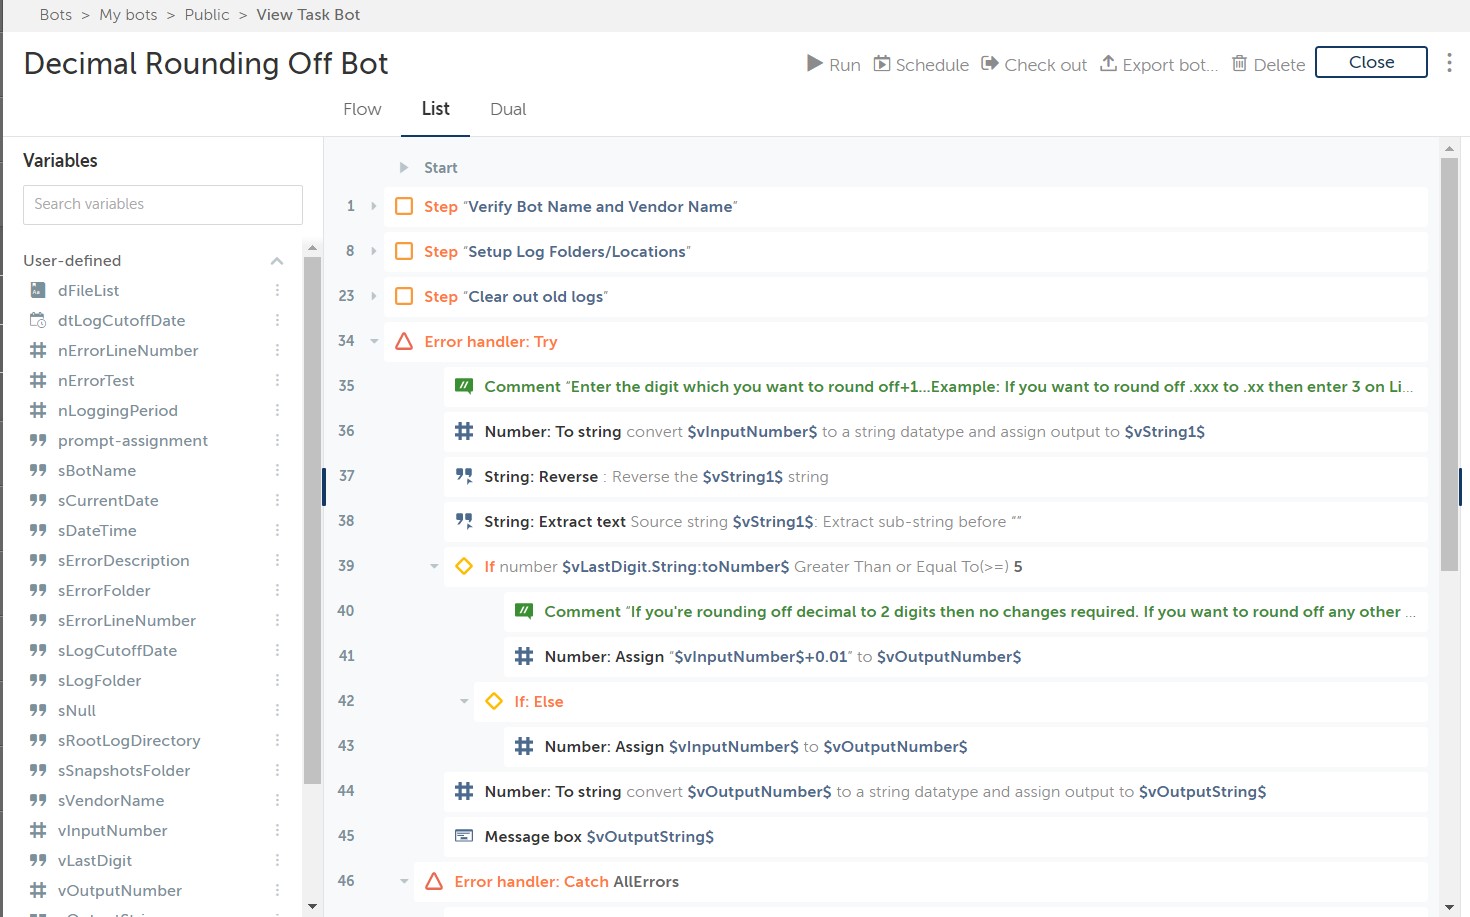The width and height of the screenshot is (1470, 917).
Task: Click the String: Reverse action icon
Action: pyautogui.click(x=464, y=476)
